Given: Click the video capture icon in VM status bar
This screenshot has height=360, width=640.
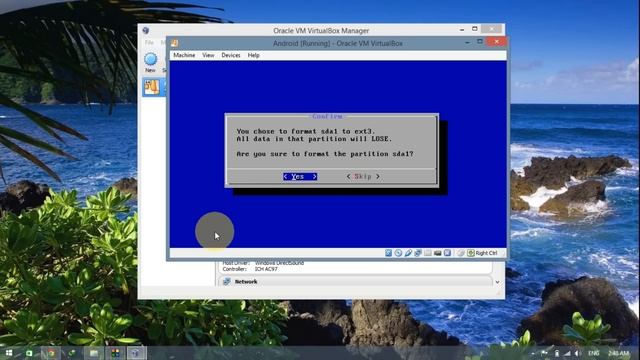Looking at the screenshot, I should (438, 253).
